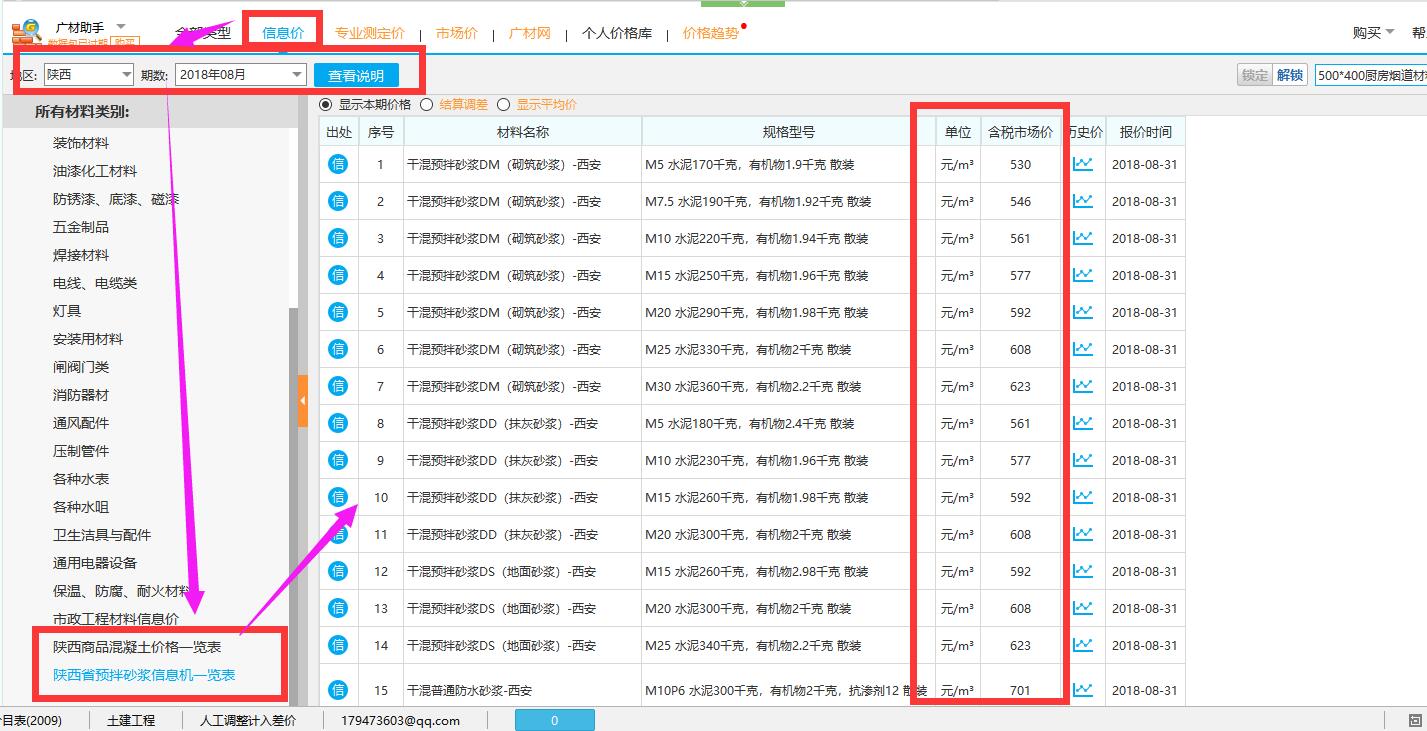The width and height of the screenshot is (1427, 731).
Task: Select 显示本期价格 radio button
Action: pos(325,104)
